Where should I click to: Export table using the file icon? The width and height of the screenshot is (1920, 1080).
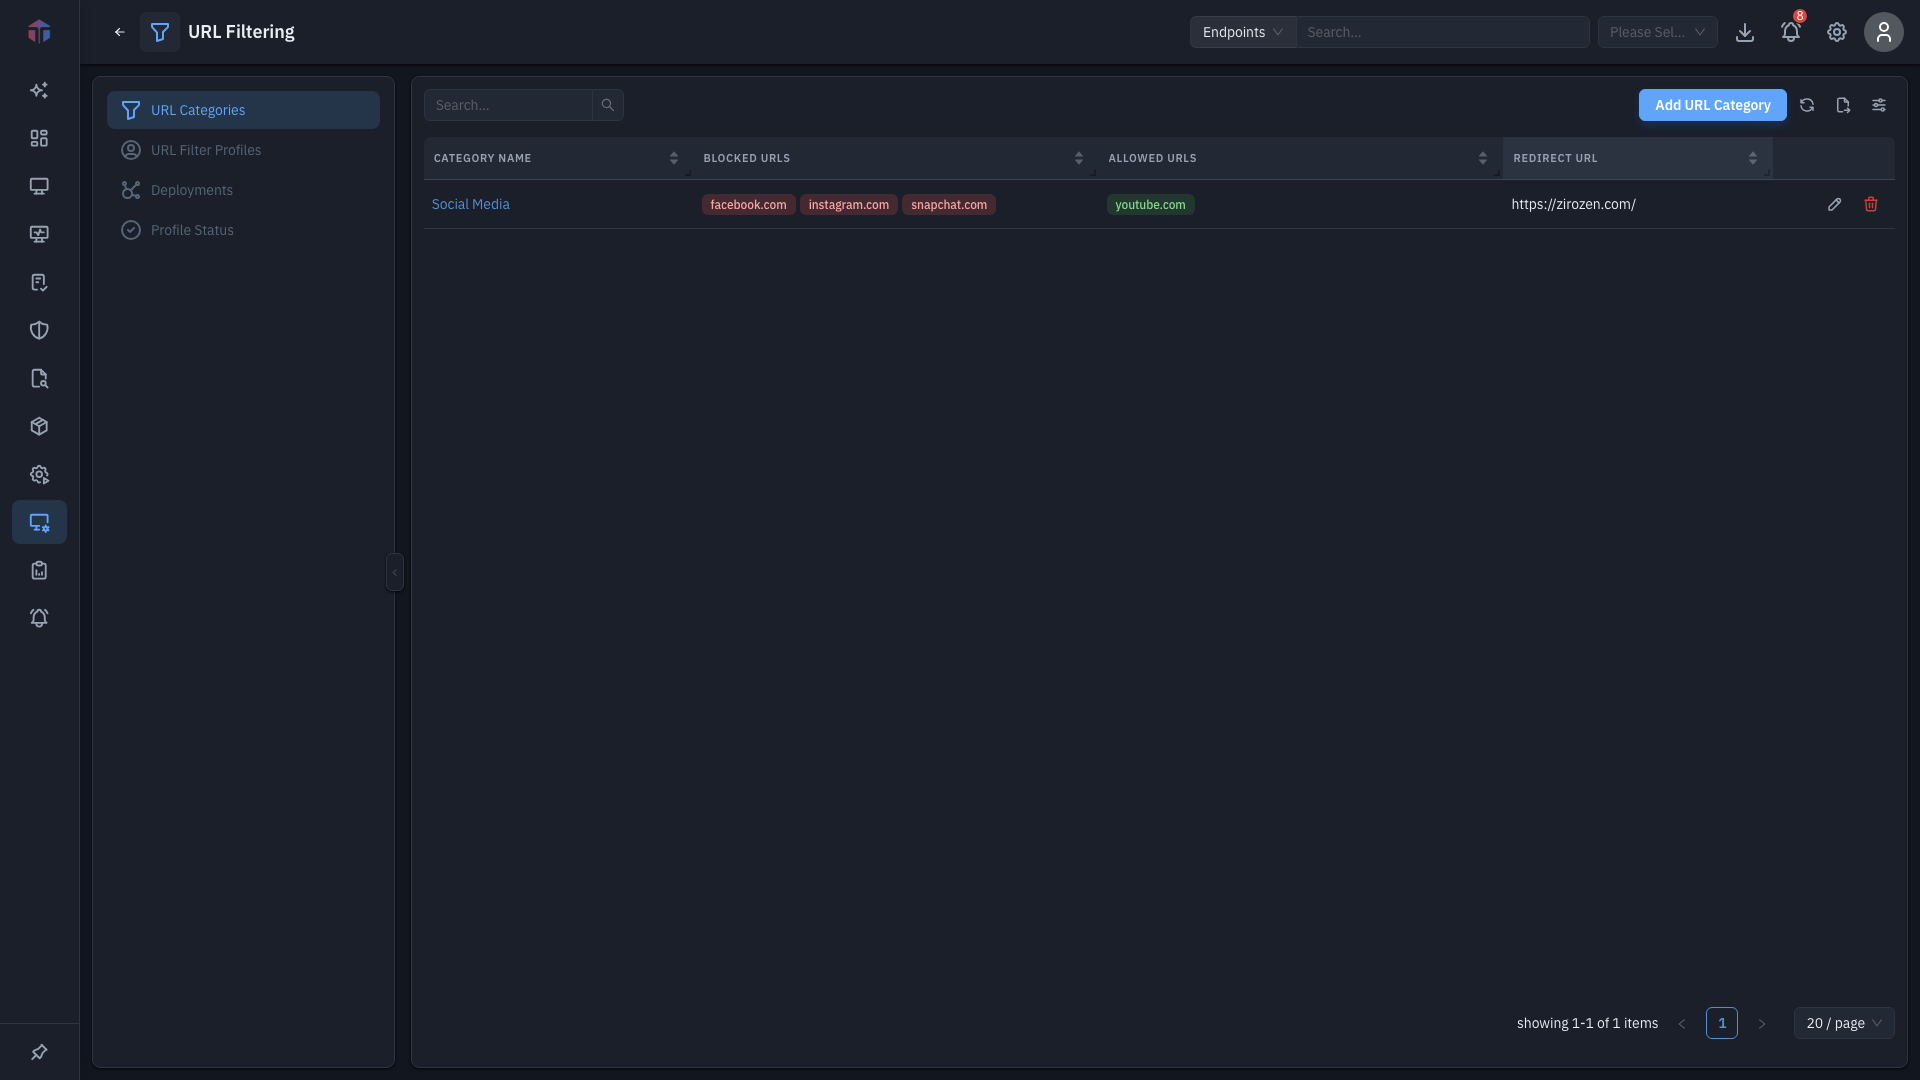(1843, 105)
